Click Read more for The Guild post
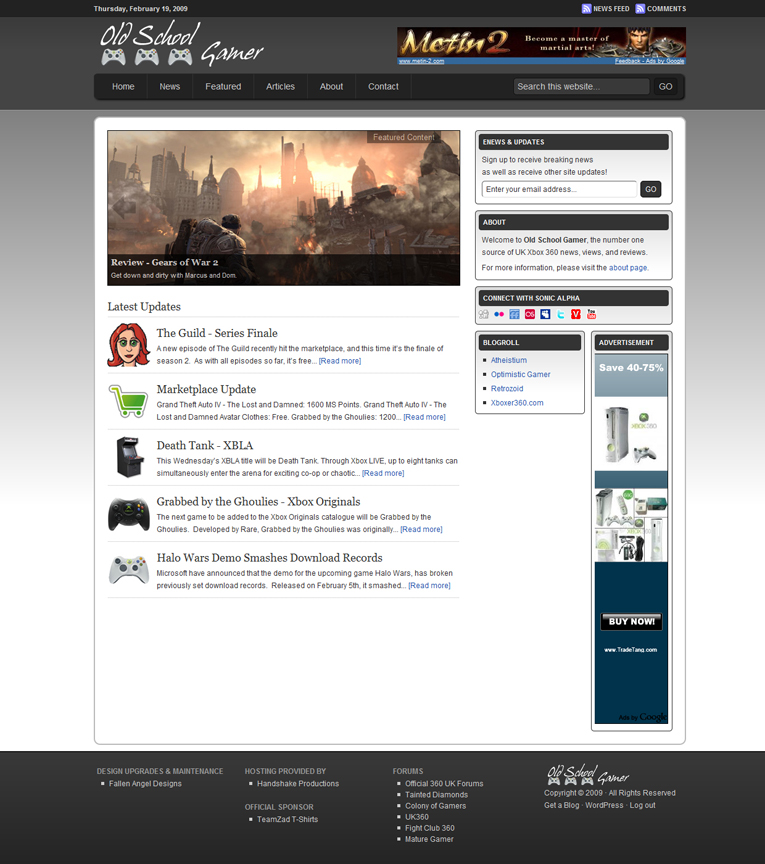This screenshot has width=765, height=864. (340, 361)
